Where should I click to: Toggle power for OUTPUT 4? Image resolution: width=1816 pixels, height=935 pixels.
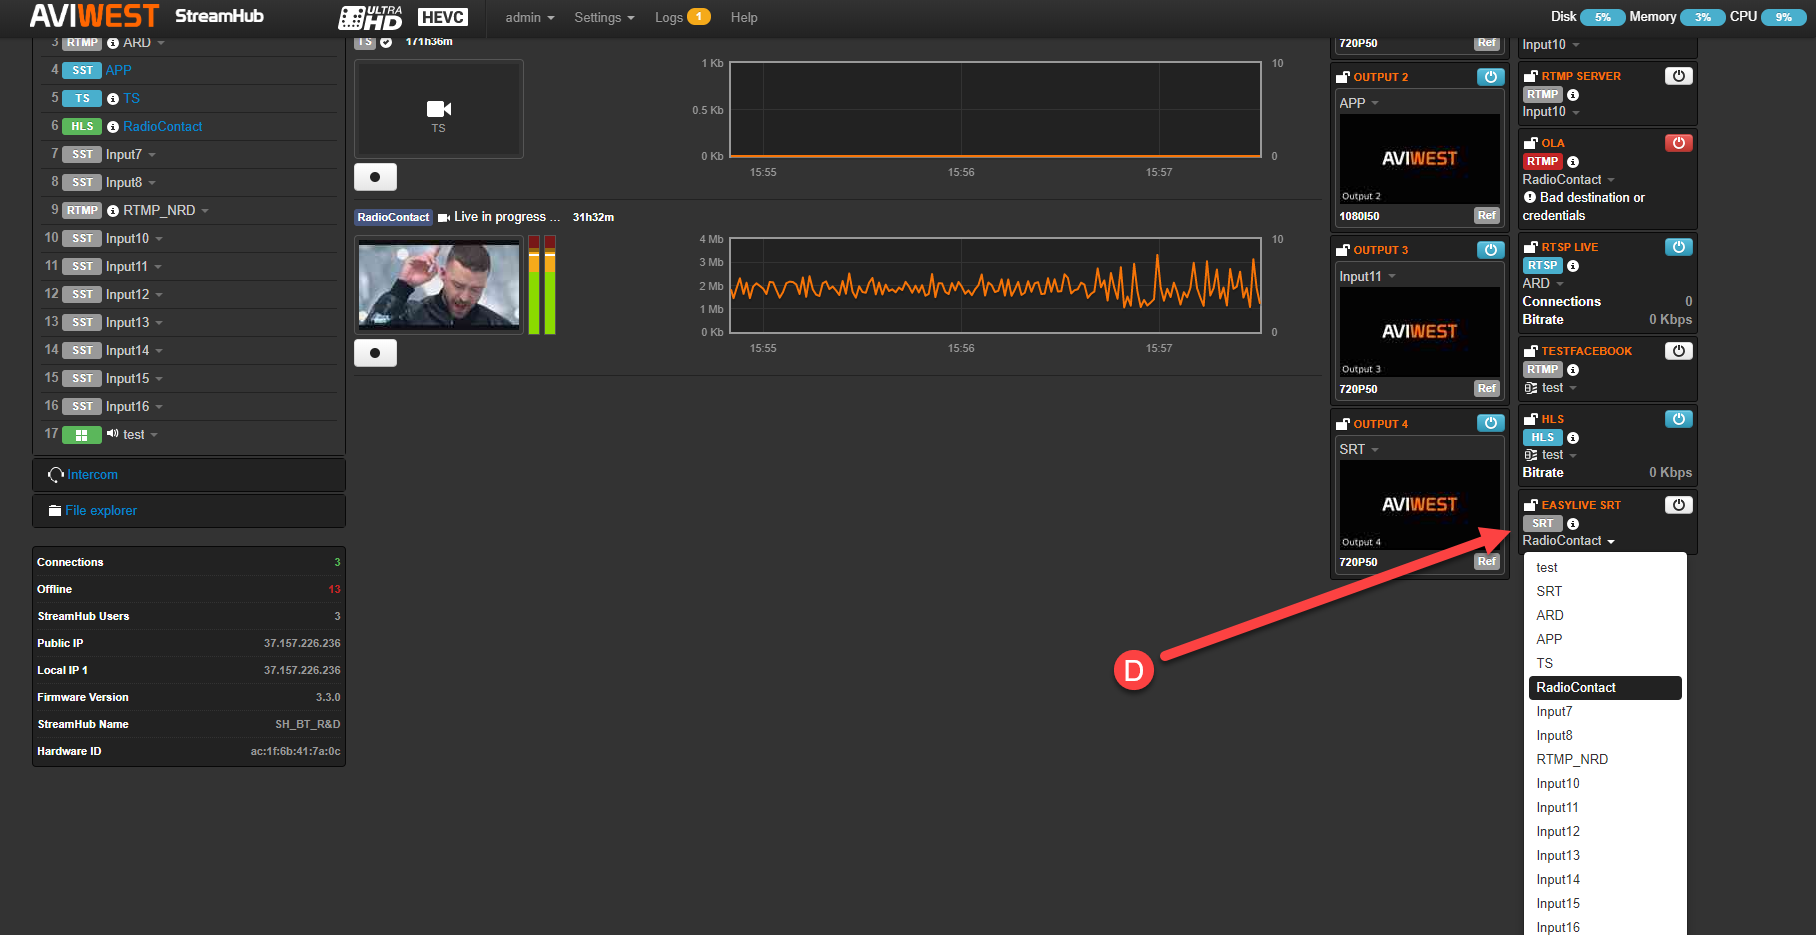(1490, 423)
